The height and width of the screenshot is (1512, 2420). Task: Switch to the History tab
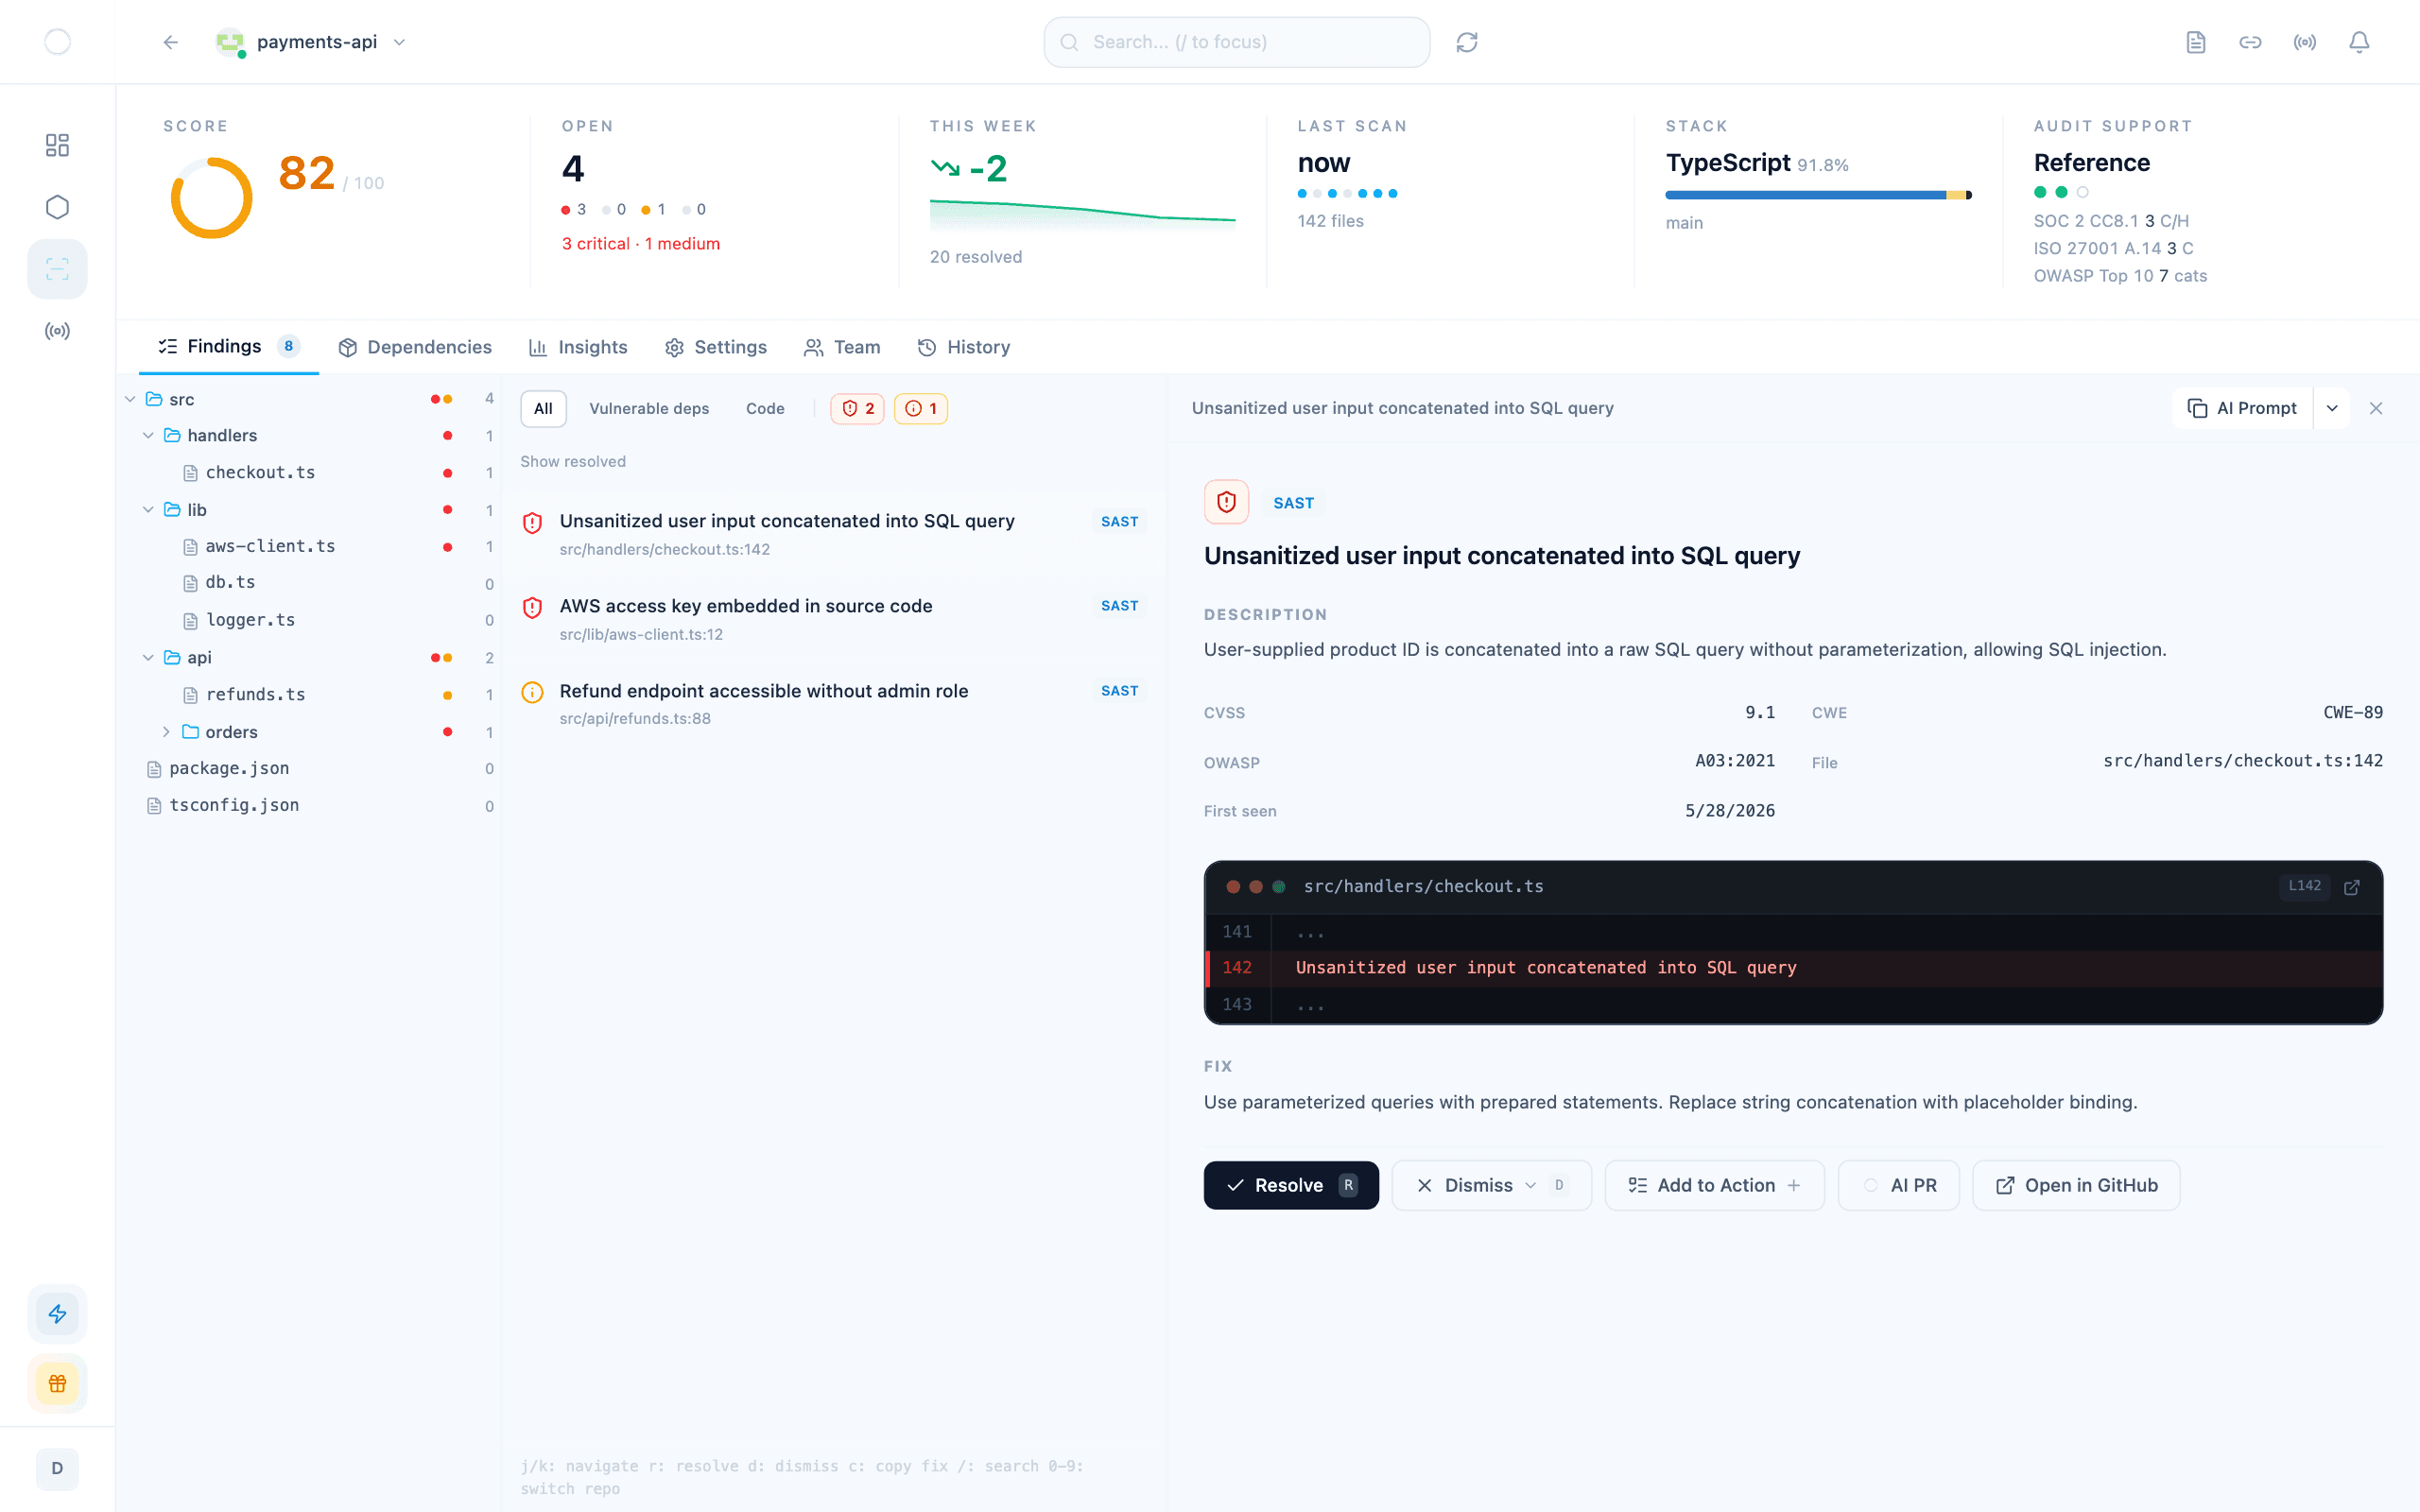964,347
